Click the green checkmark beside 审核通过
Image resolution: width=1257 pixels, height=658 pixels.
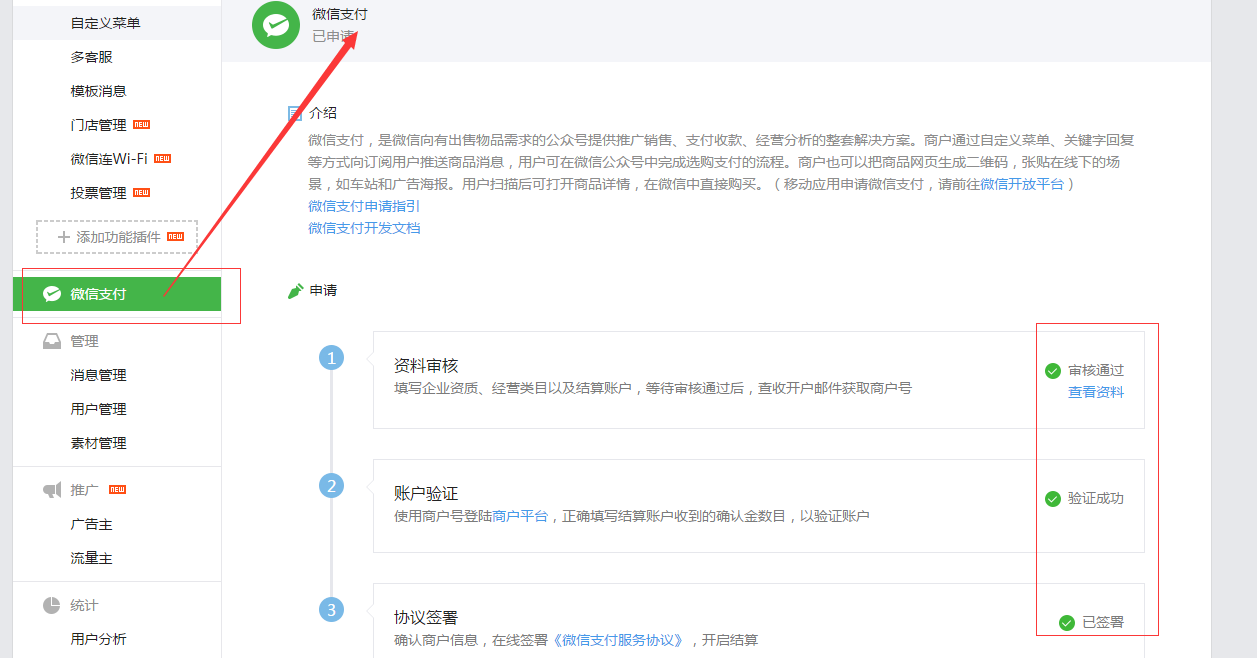[1052, 371]
